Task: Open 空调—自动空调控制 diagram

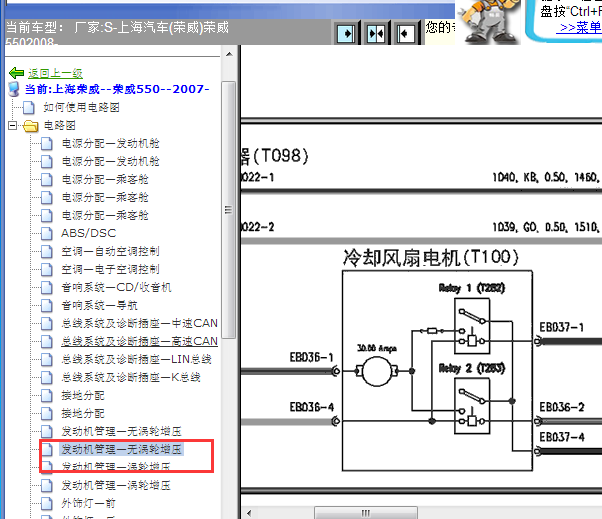Action: click(x=111, y=251)
